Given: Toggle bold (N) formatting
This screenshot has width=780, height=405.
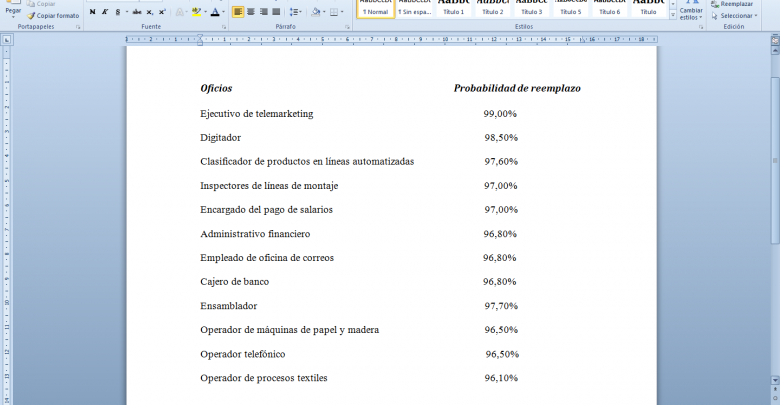Looking at the screenshot, I should [x=93, y=12].
